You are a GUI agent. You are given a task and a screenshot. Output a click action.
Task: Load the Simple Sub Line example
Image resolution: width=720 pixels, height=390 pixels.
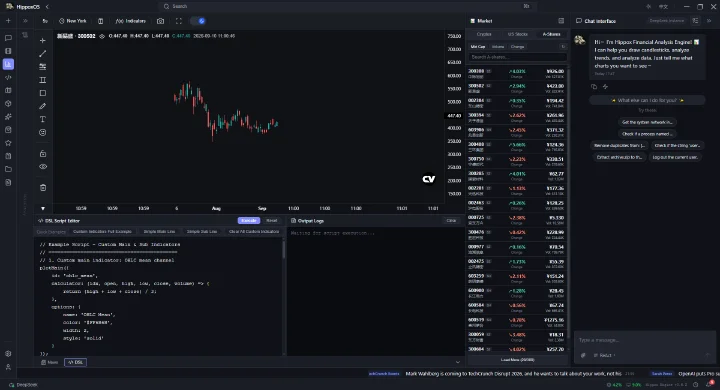pyautogui.click(x=202, y=232)
